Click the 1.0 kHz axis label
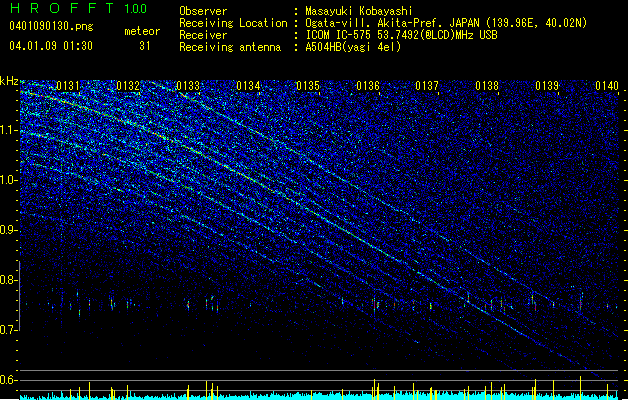 click(9, 180)
